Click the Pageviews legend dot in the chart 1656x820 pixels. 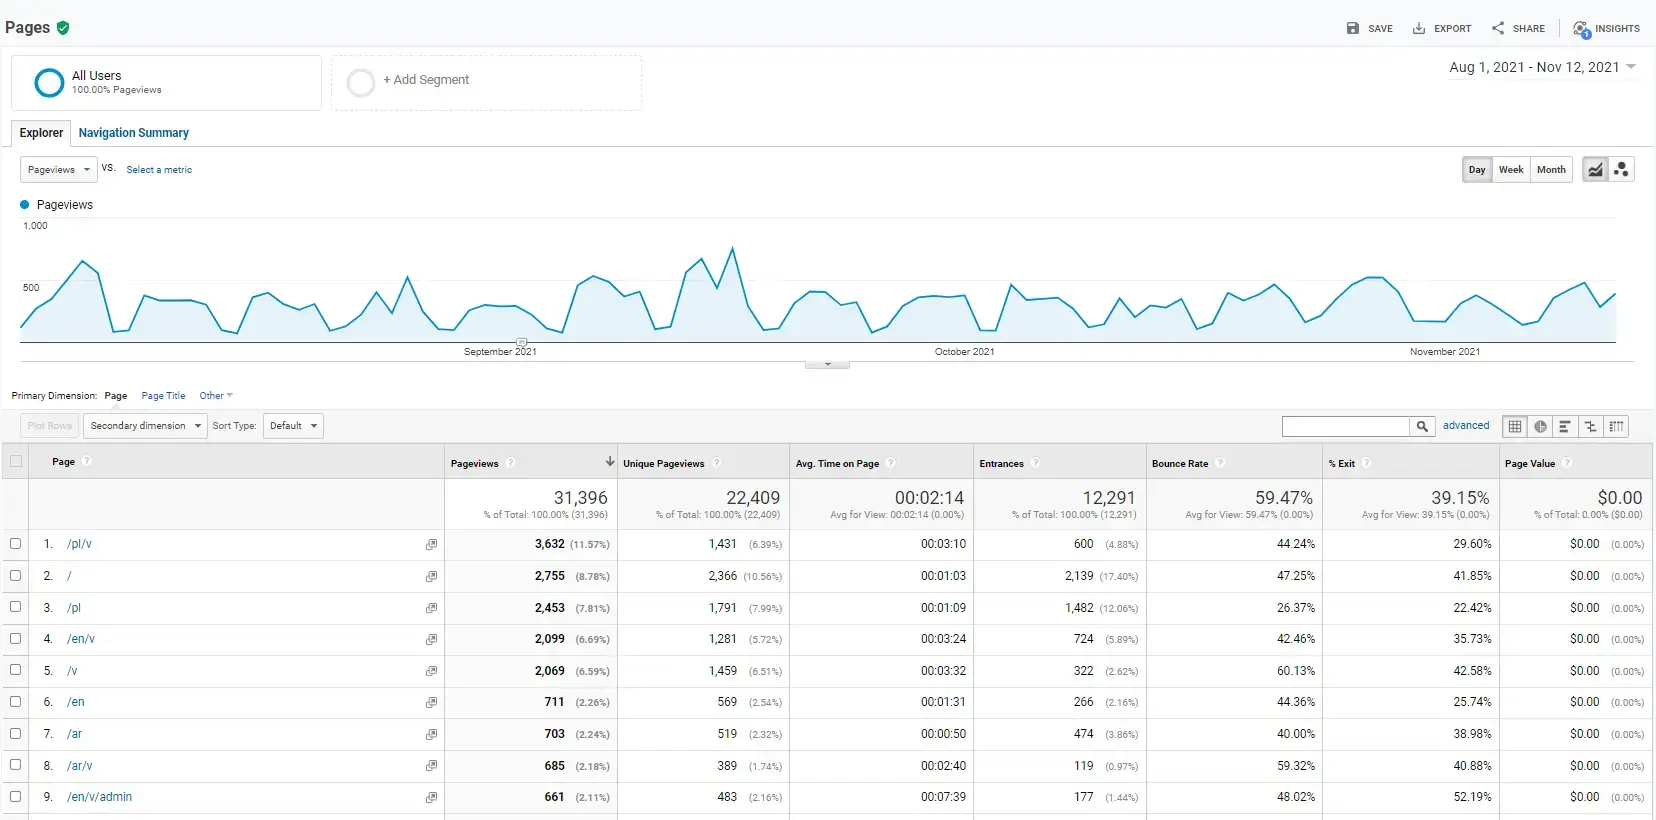(25, 204)
